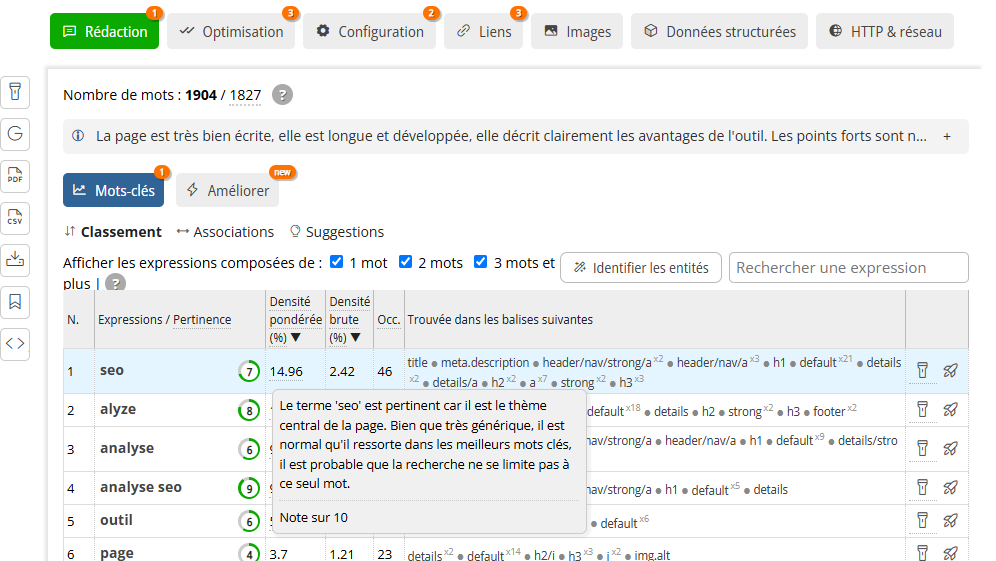The width and height of the screenshot is (996, 561).
Task: Click relevance score 6 circle for 'outil'
Action: 249,522
